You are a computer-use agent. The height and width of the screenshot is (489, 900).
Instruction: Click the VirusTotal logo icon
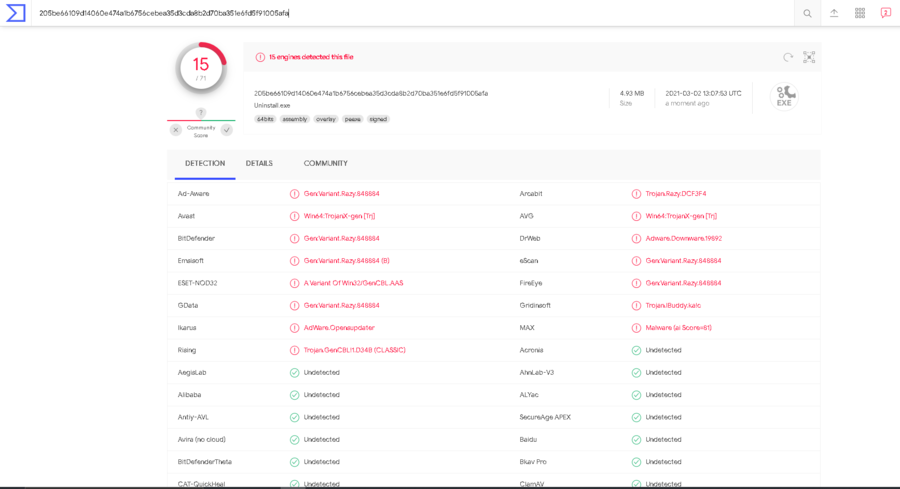point(15,13)
